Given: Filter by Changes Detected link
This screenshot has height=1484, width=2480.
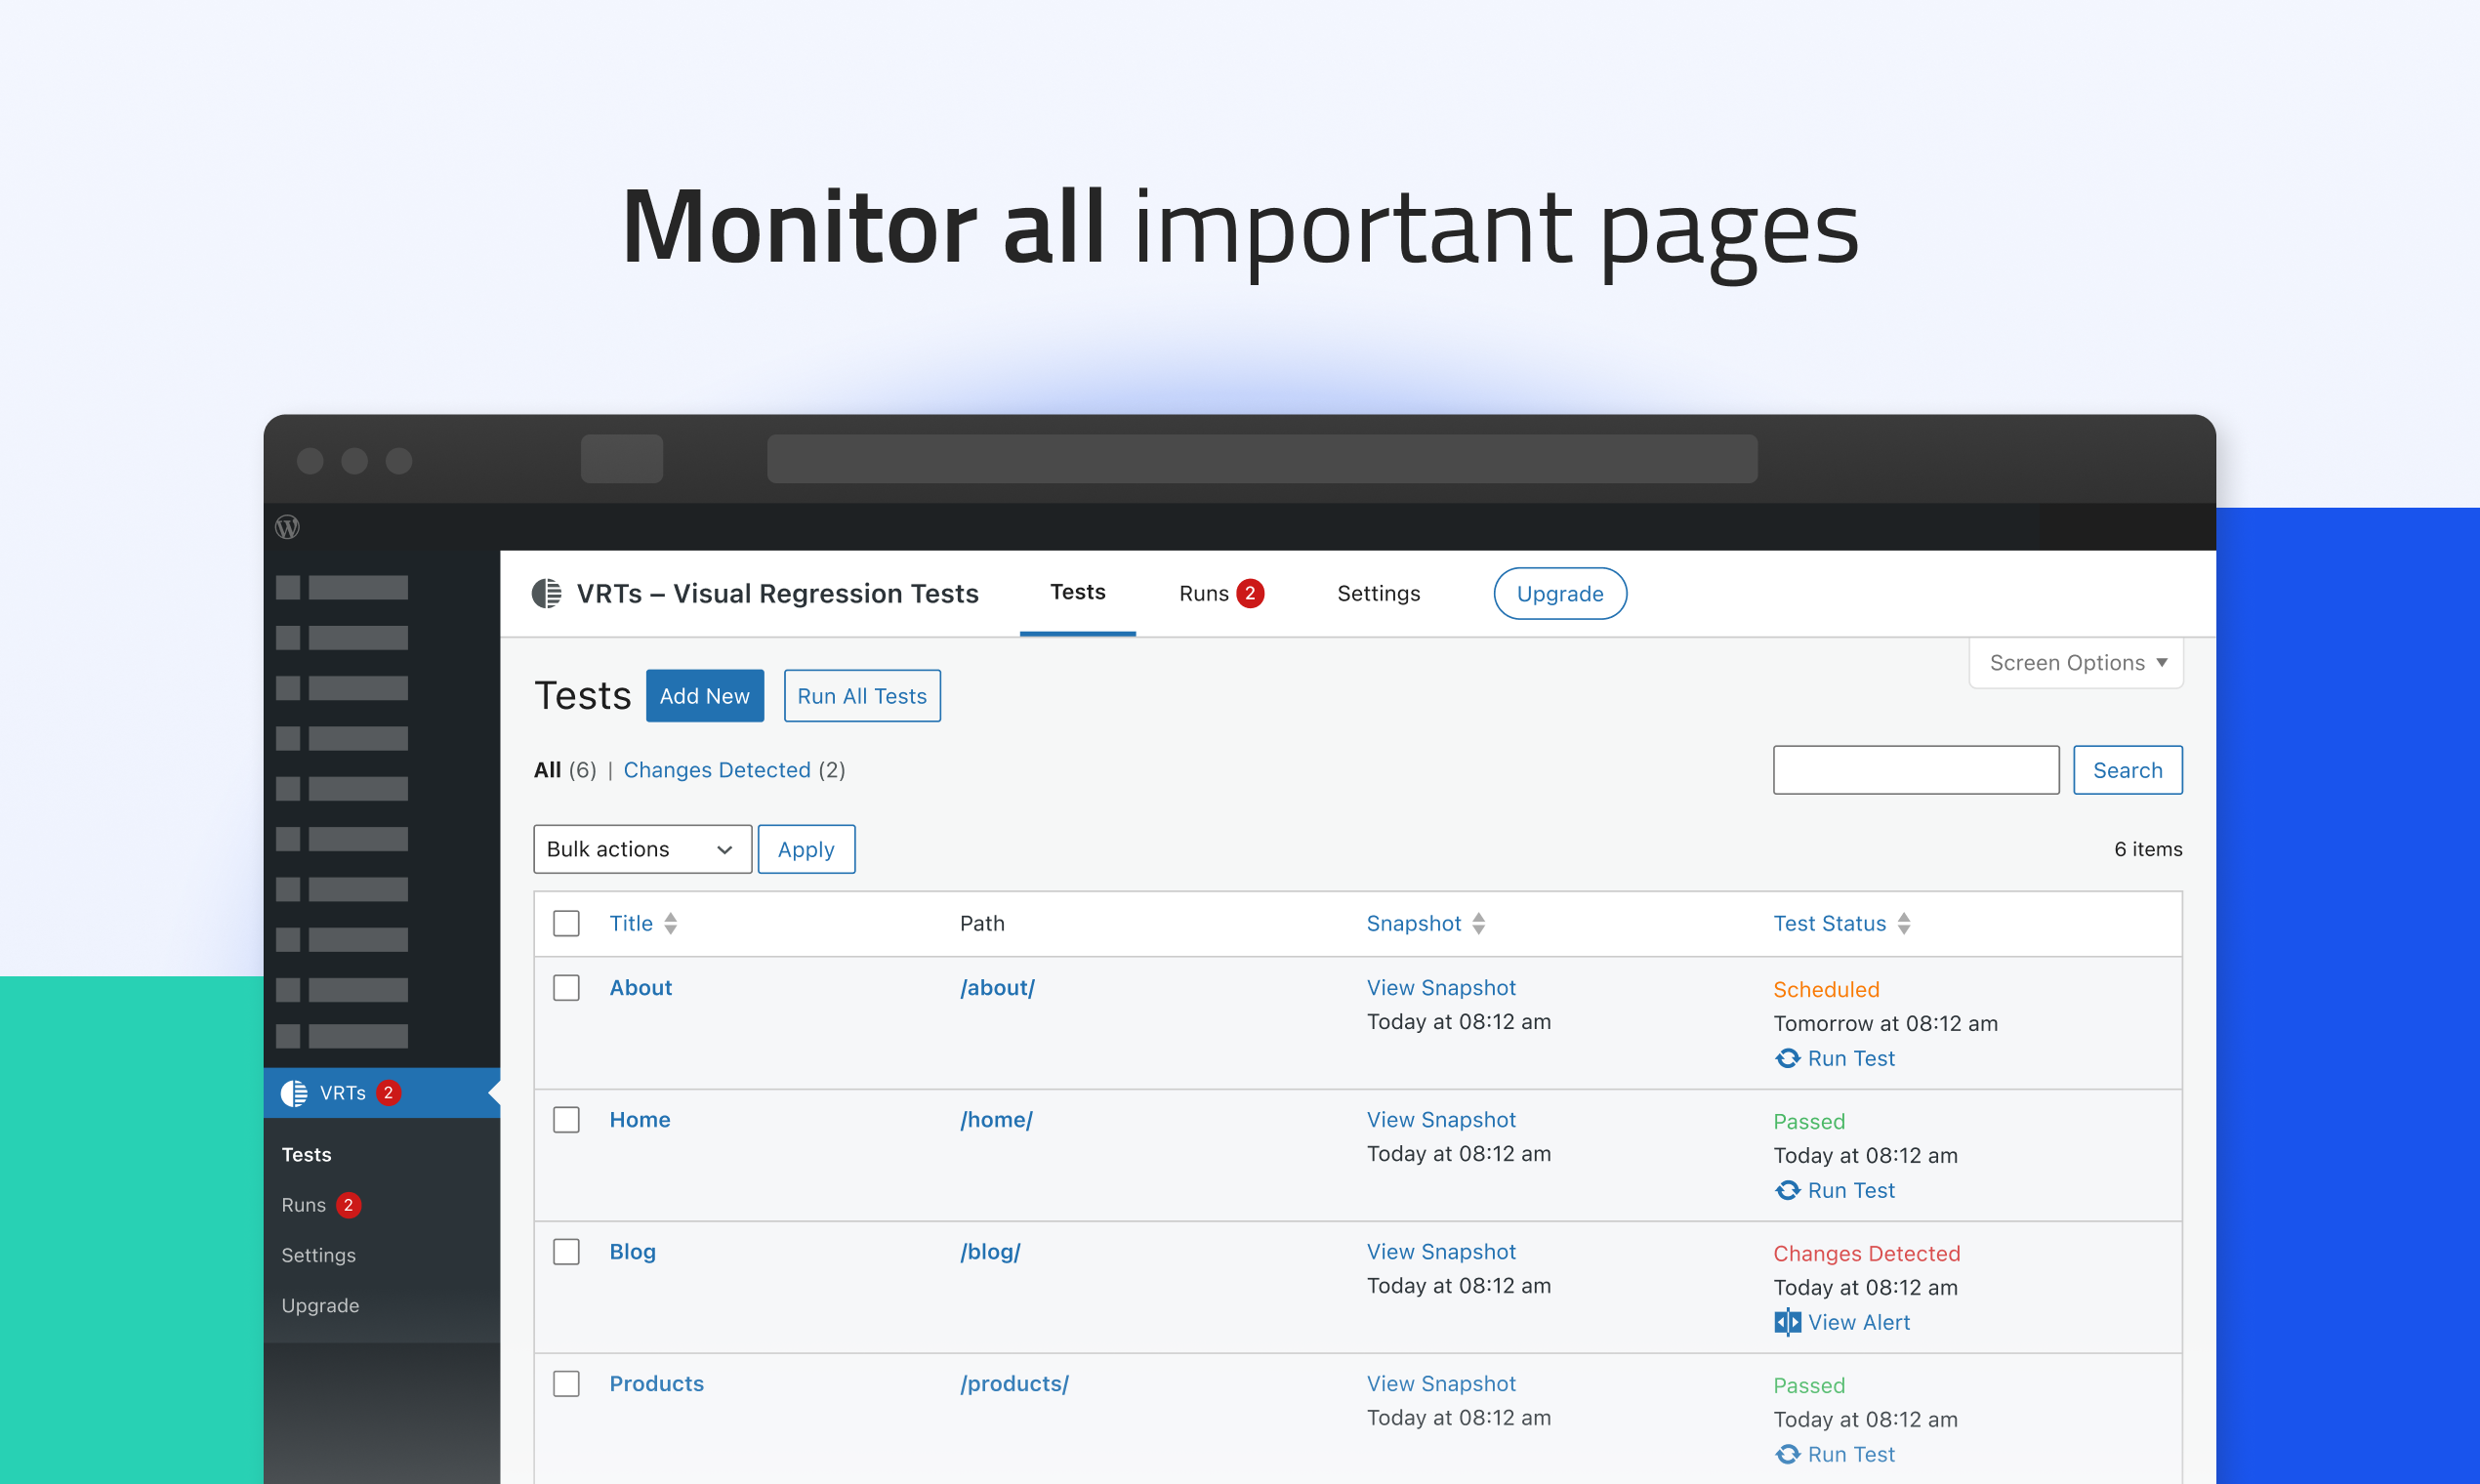Looking at the screenshot, I should 717,770.
